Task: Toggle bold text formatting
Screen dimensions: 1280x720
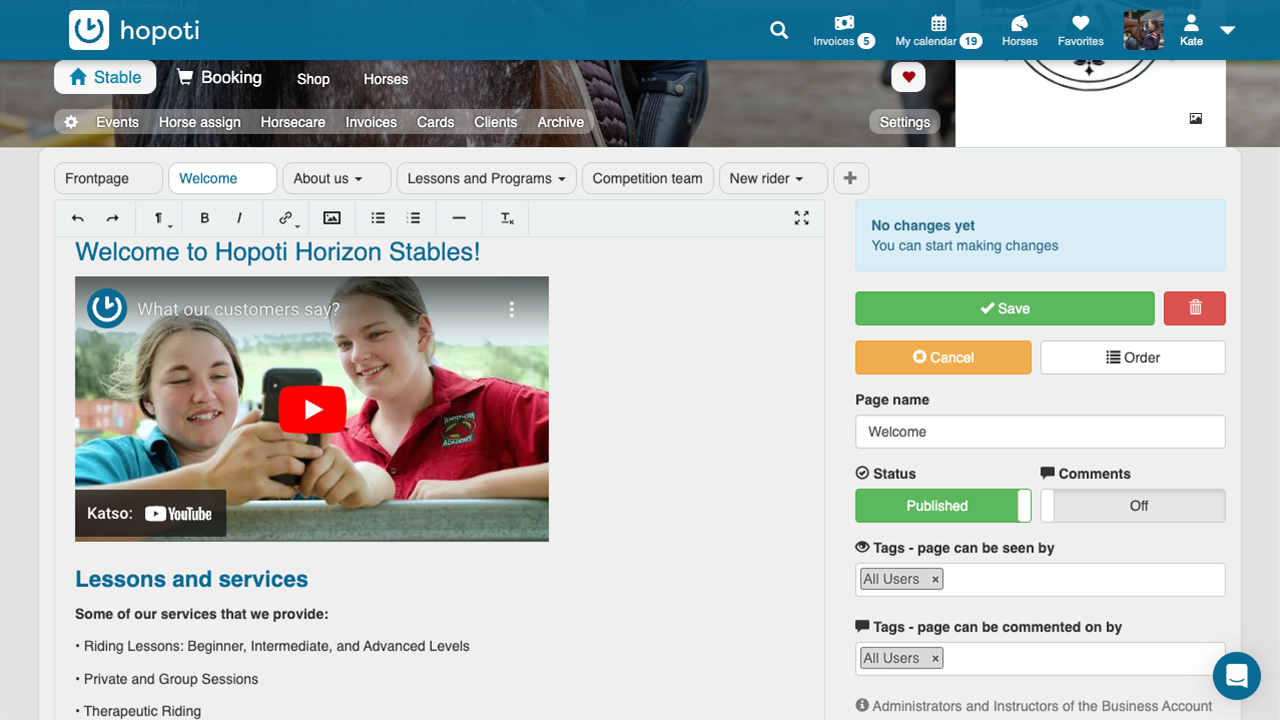Action: (205, 218)
